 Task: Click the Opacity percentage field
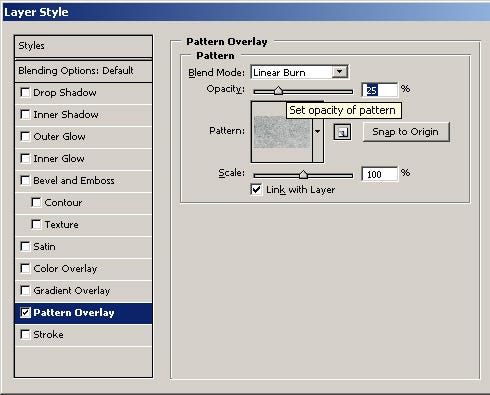pyautogui.click(x=380, y=90)
